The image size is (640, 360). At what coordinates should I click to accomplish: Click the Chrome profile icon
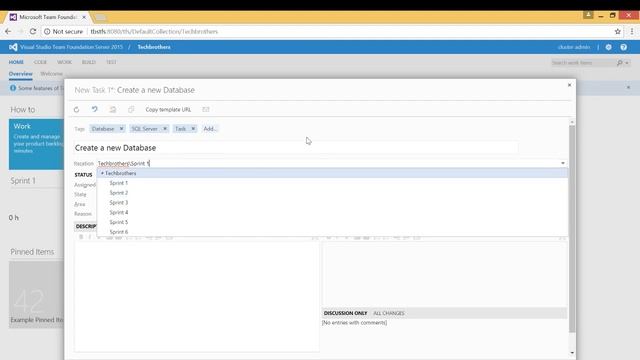[588, 15]
